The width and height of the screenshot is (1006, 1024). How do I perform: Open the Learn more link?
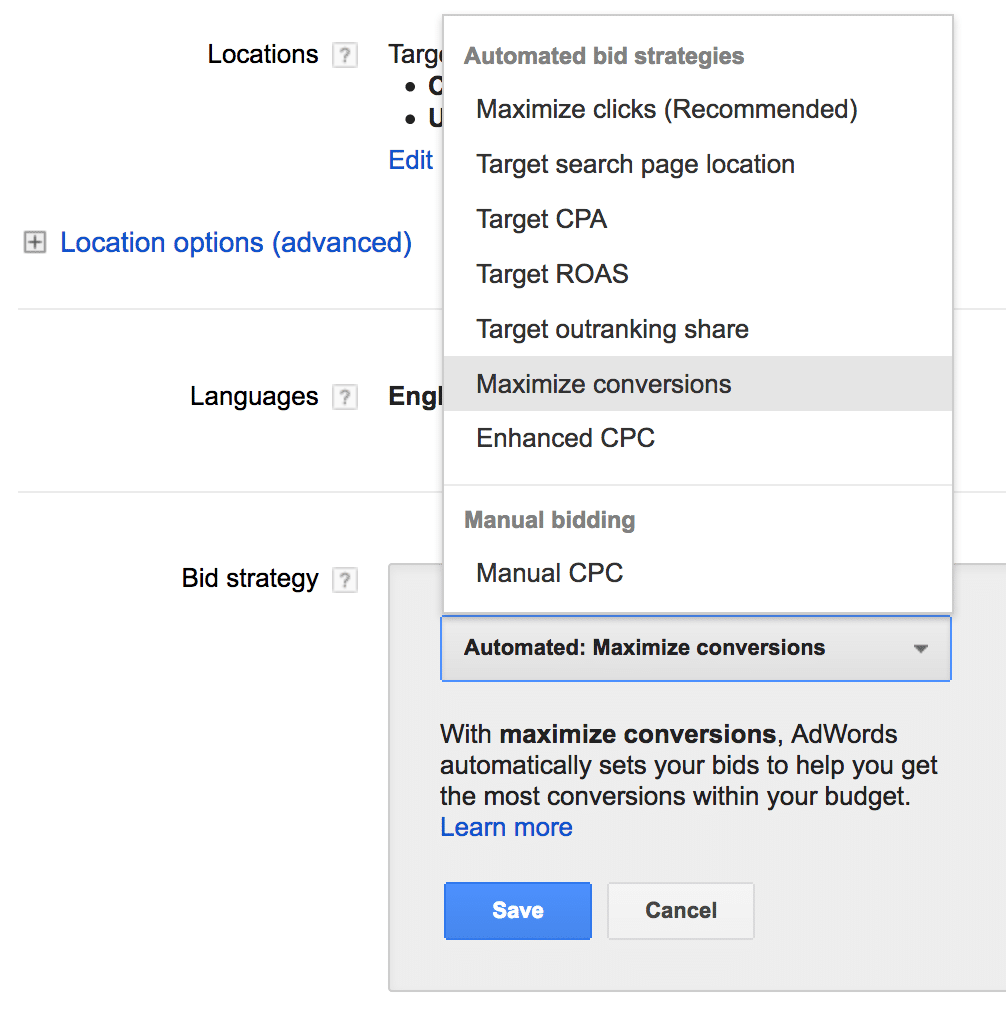506,827
